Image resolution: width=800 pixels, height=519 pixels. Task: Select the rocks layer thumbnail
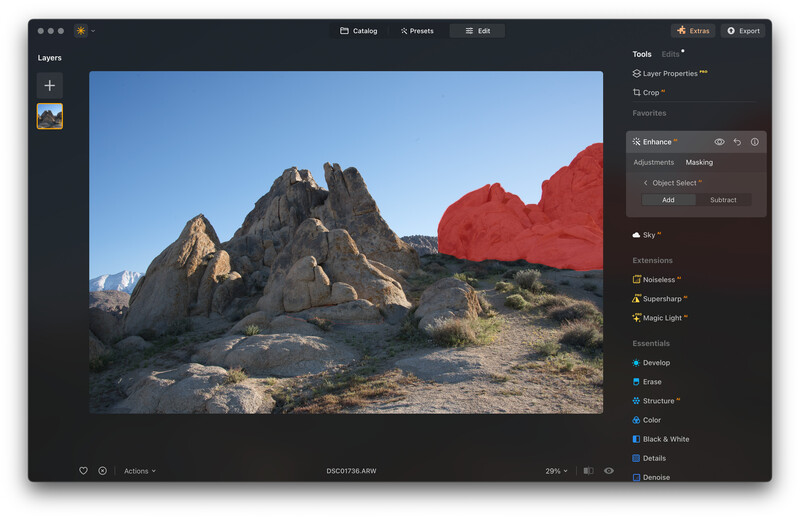pos(49,116)
